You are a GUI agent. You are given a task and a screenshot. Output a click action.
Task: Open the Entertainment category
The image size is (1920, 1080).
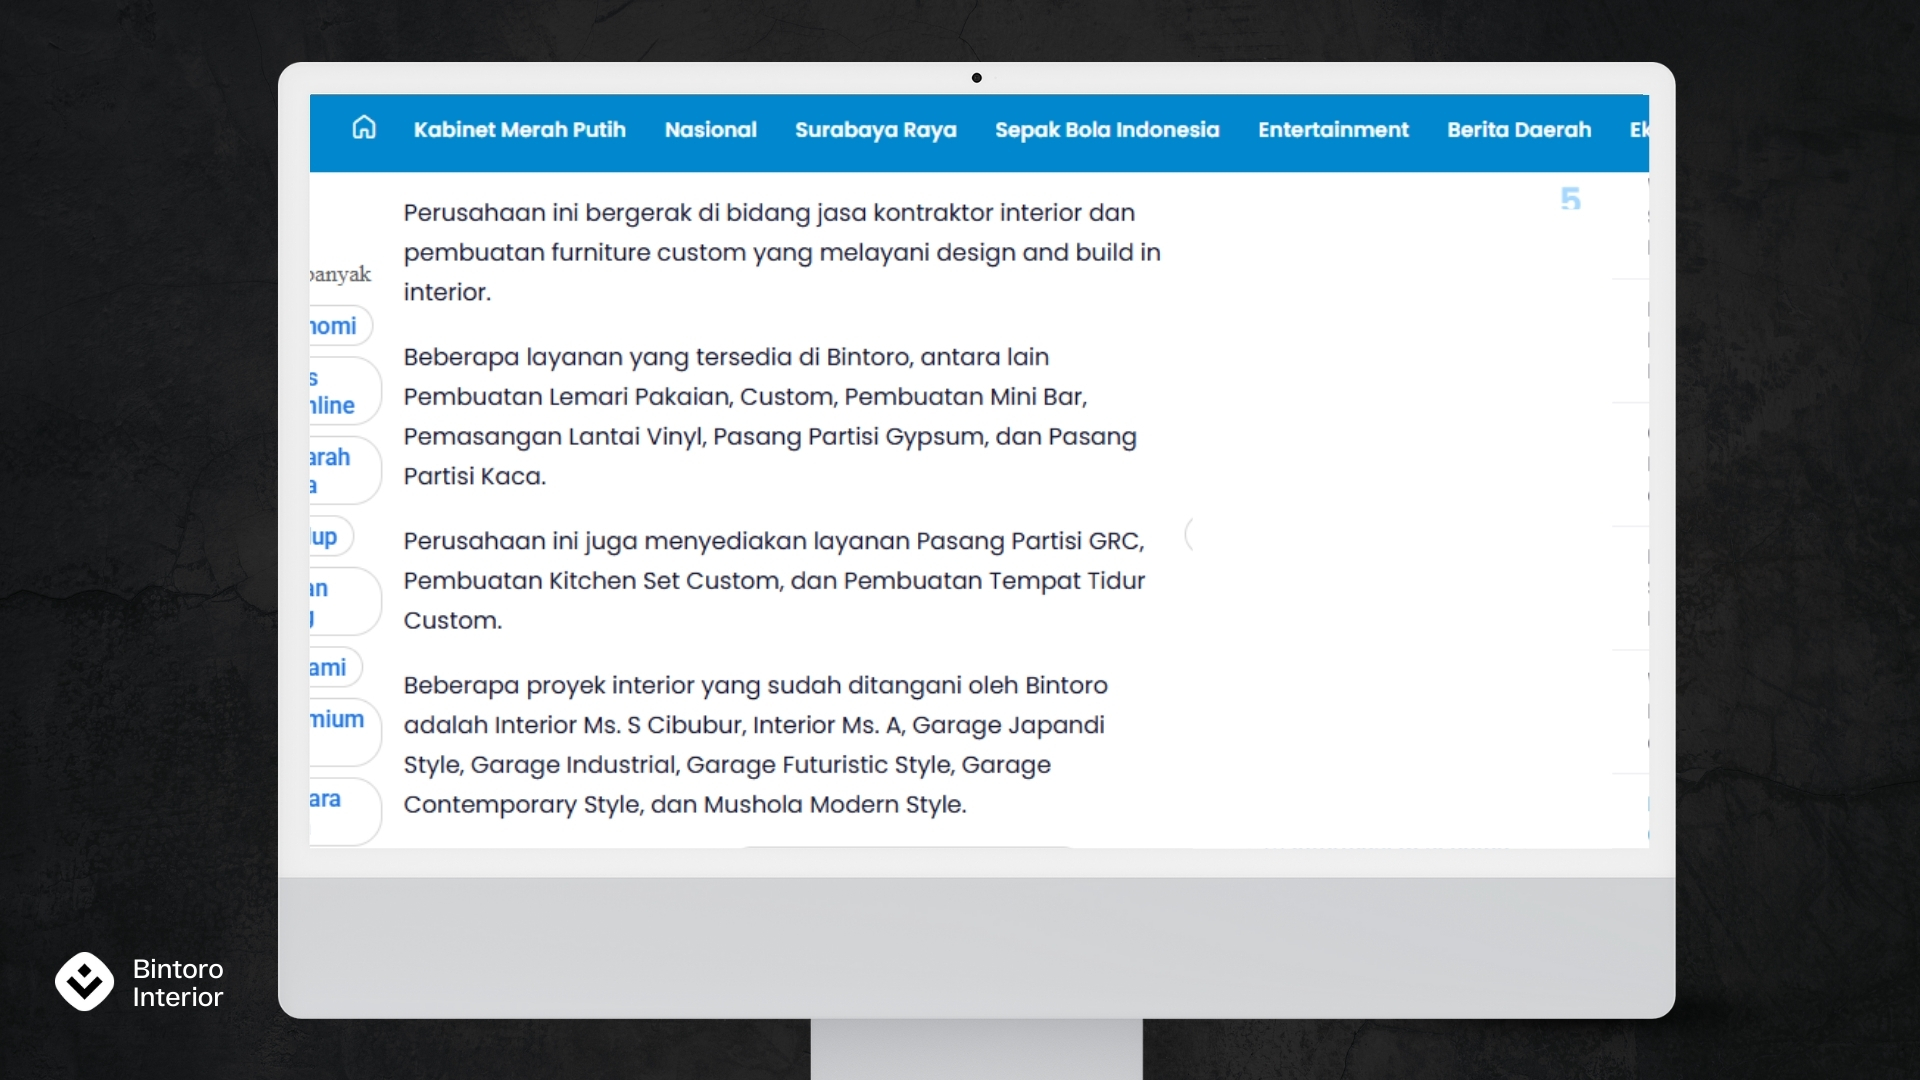tap(1332, 130)
